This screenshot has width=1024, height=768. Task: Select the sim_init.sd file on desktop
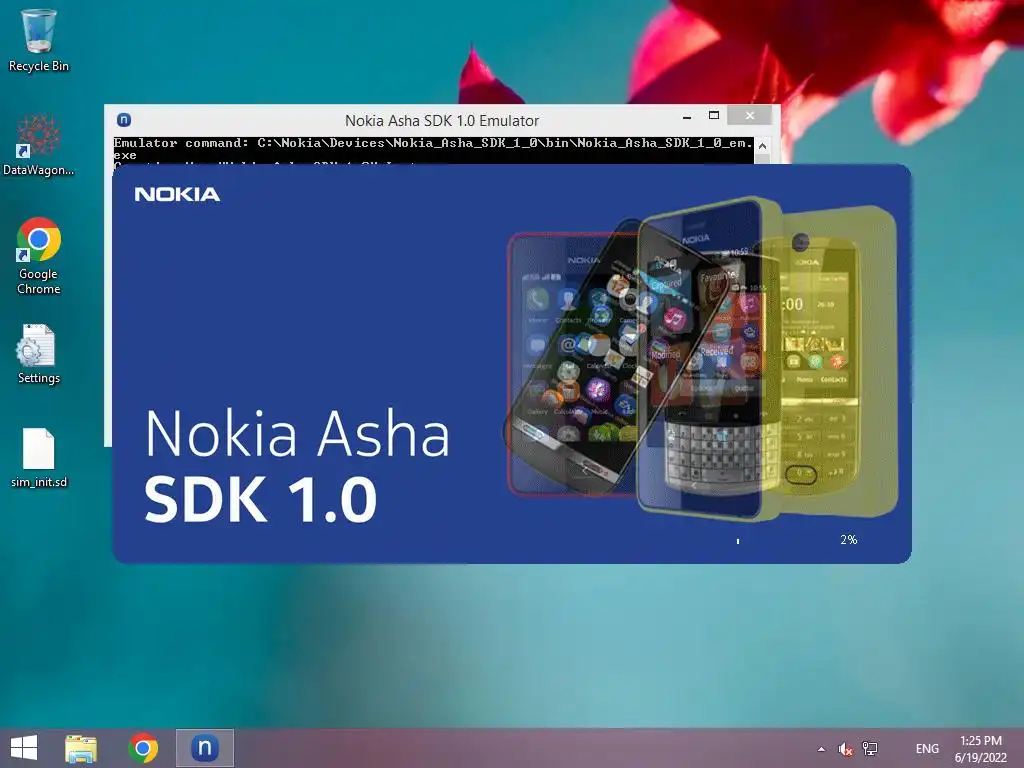tap(39, 457)
